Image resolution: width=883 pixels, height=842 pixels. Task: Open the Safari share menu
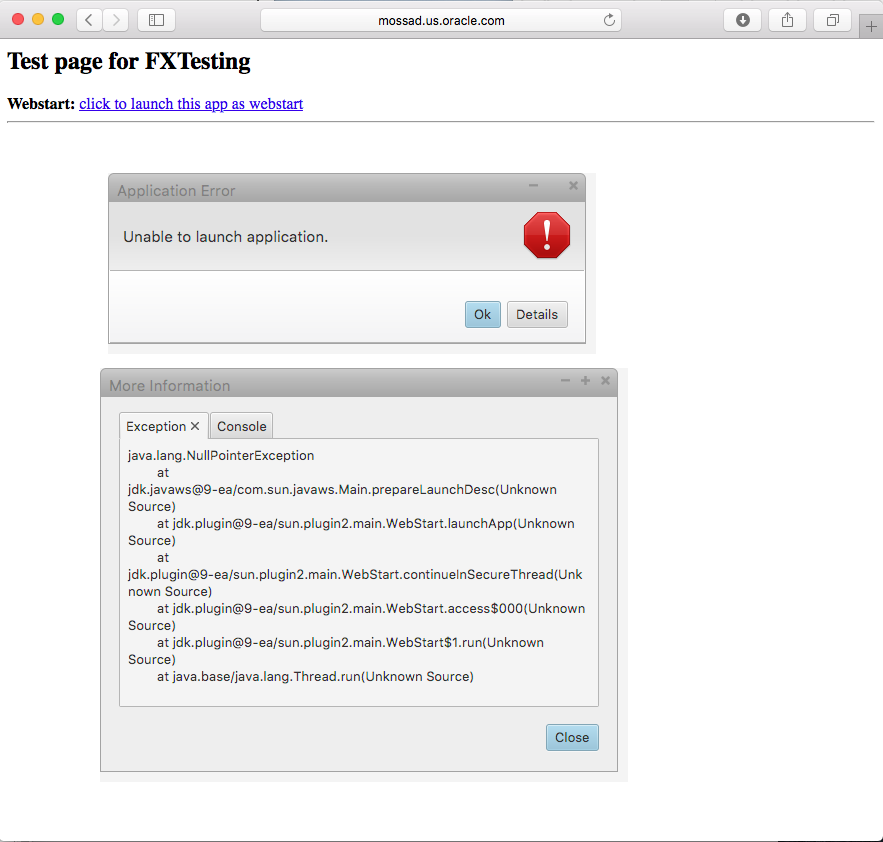click(787, 20)
